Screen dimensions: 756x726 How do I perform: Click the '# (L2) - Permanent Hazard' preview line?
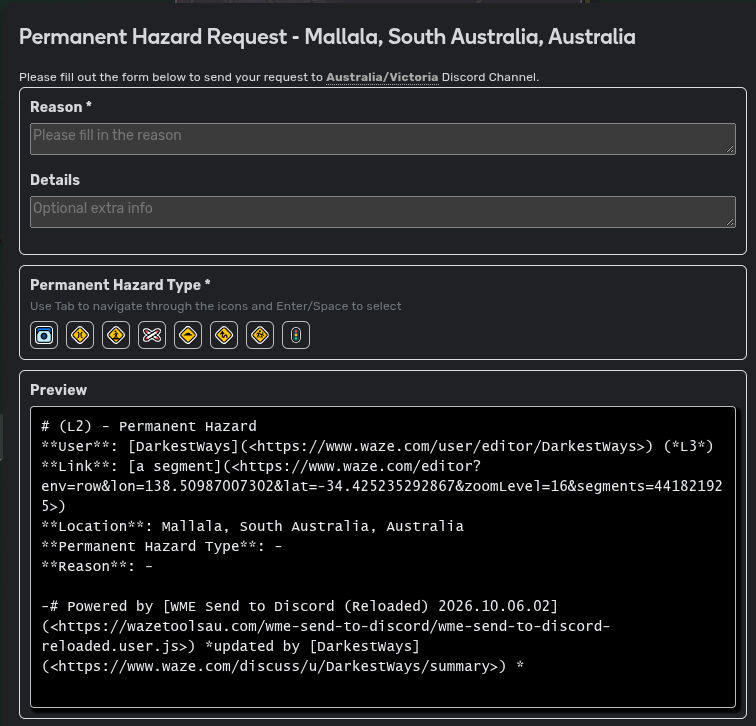(149, 426)
